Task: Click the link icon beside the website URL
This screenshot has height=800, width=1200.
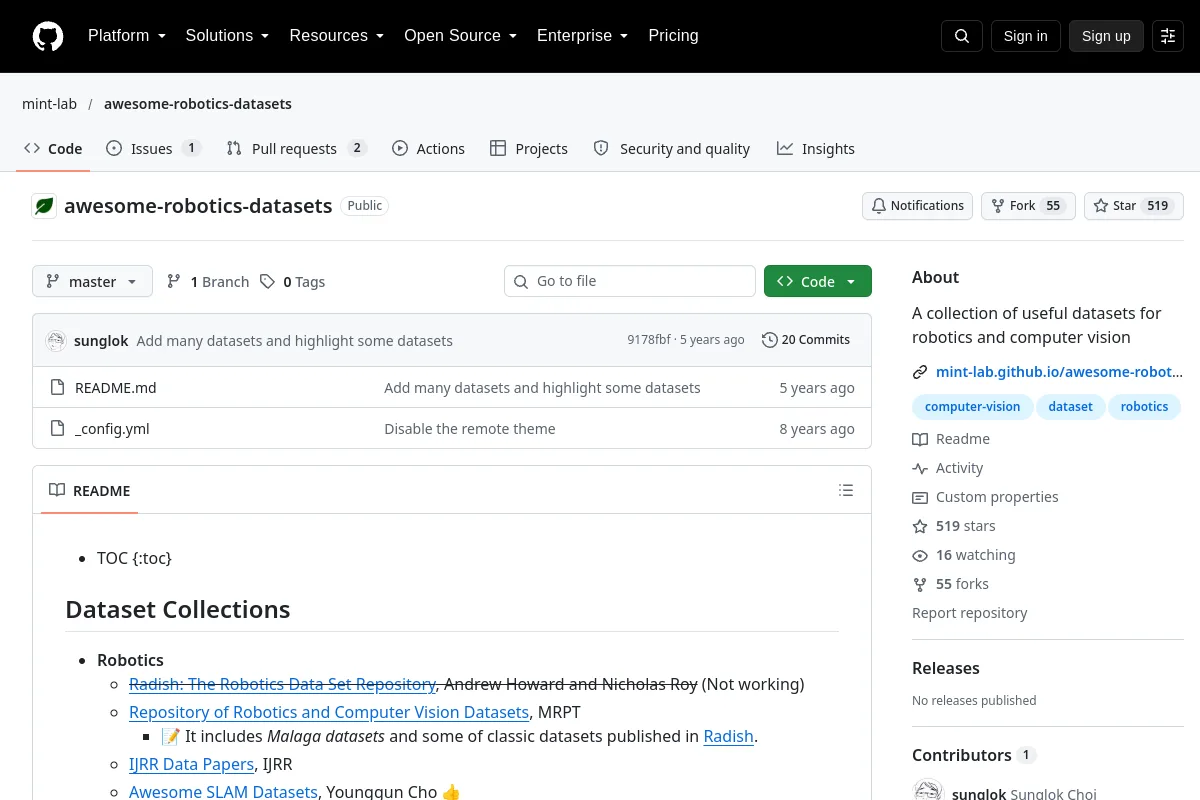Action: pos(920,372)
